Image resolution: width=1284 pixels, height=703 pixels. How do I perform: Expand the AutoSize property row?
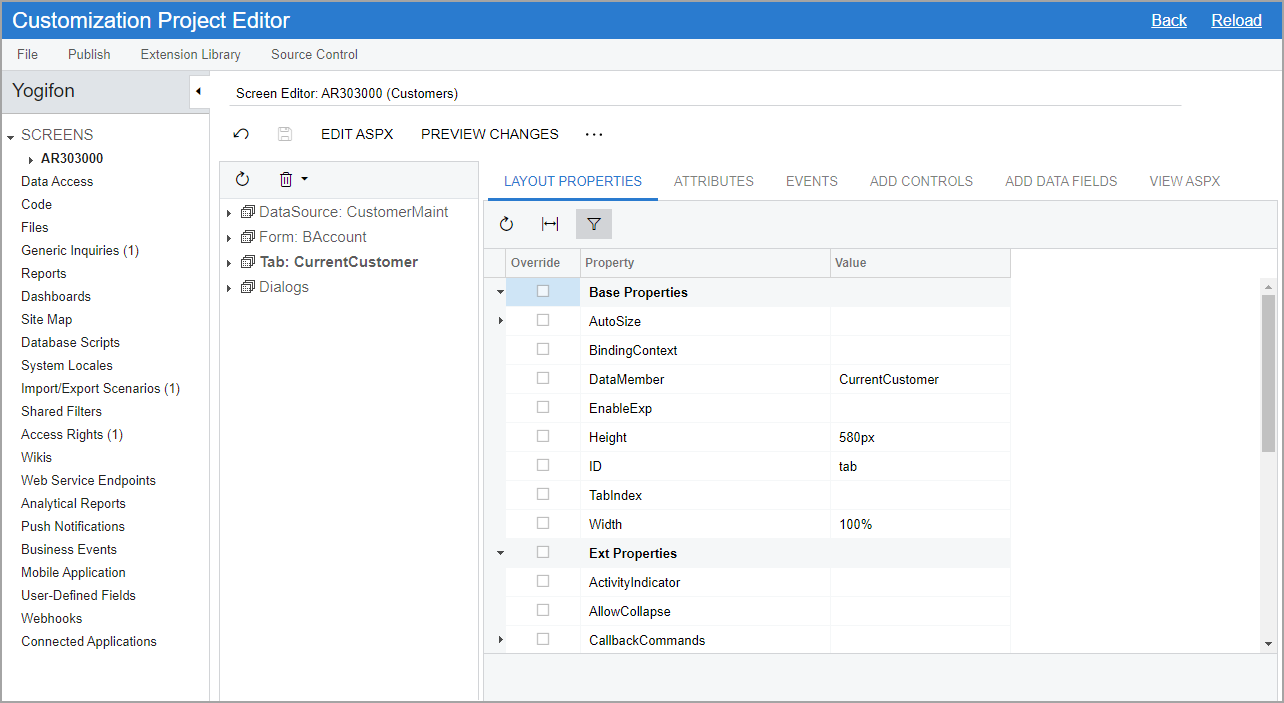[x=500, y=321]
